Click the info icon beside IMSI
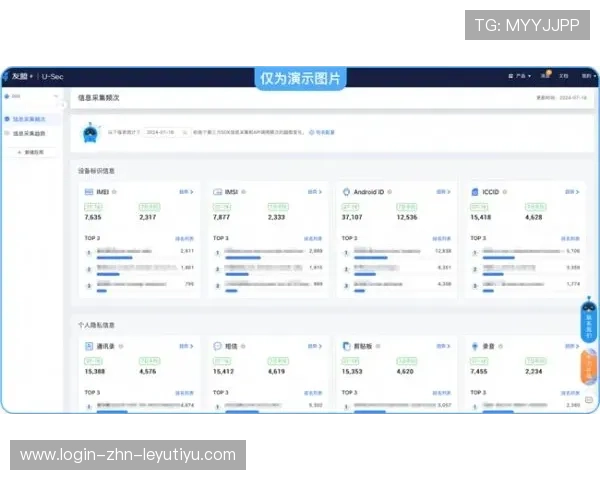 [x=244, y=192]
